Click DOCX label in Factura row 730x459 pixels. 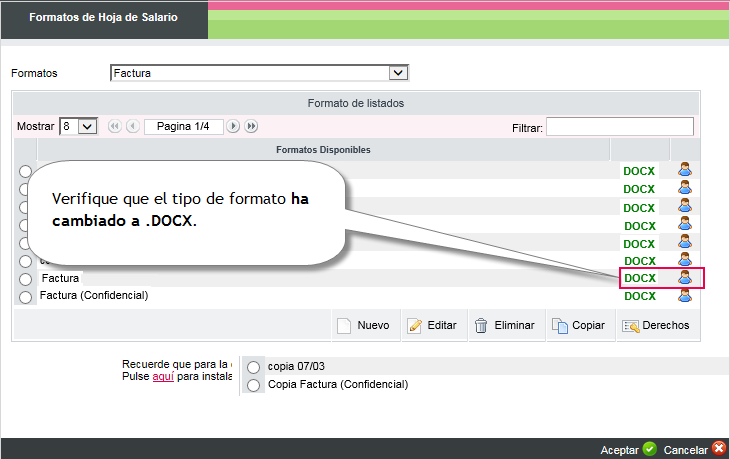(x=640, y=278)
